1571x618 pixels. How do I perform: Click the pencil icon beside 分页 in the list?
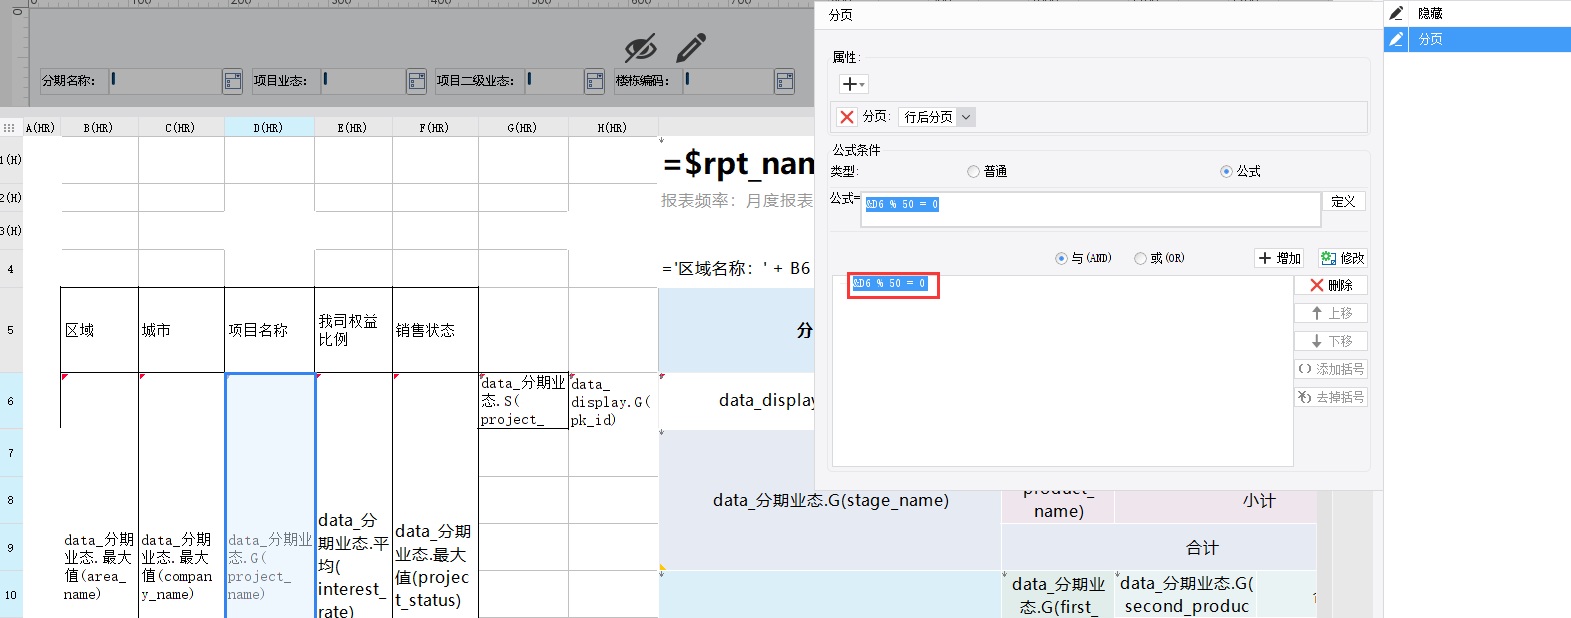pyautogui.click(x=1396, y=39)
